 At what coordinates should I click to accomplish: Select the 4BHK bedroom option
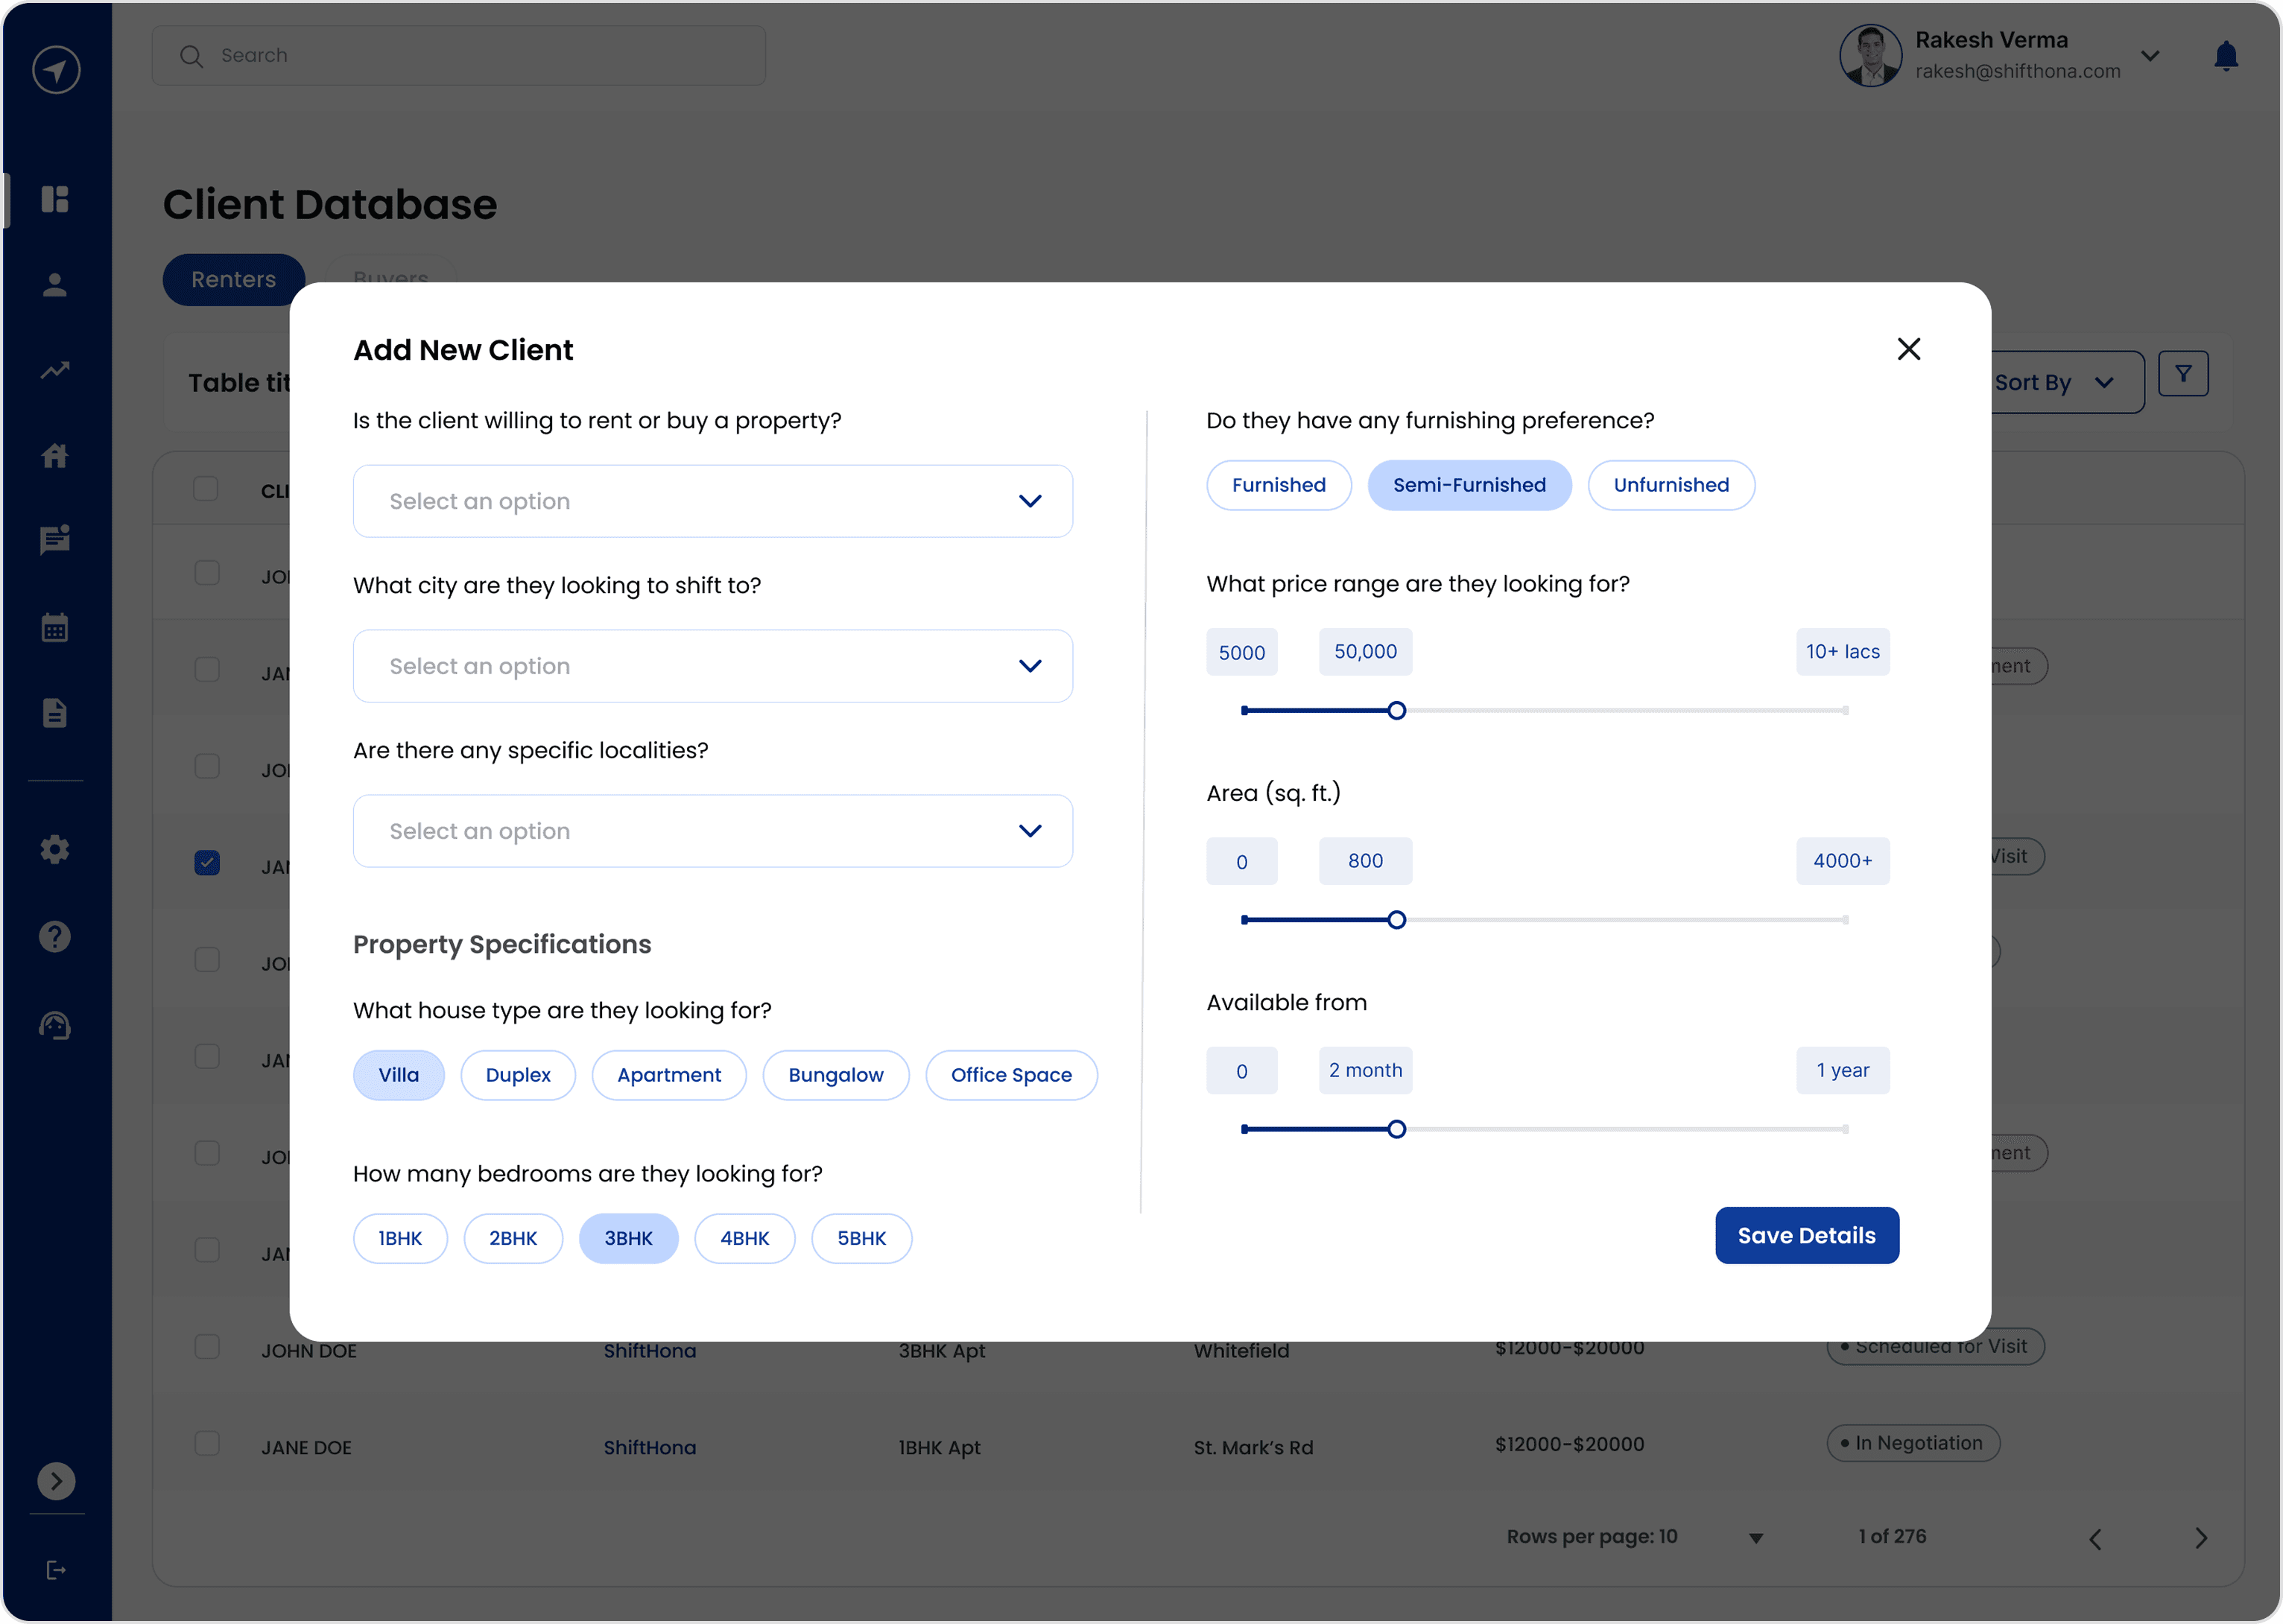click(744, 1238)
